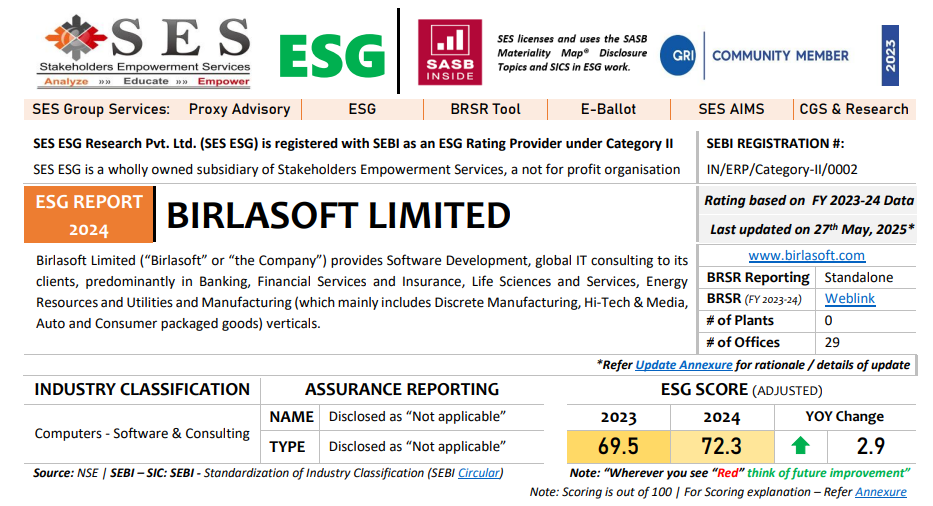The height and width of the screenshot is (506, 933).
Task: Click the green upward YOY arrow
Action: pyautogui.click(x=800, y=445)
